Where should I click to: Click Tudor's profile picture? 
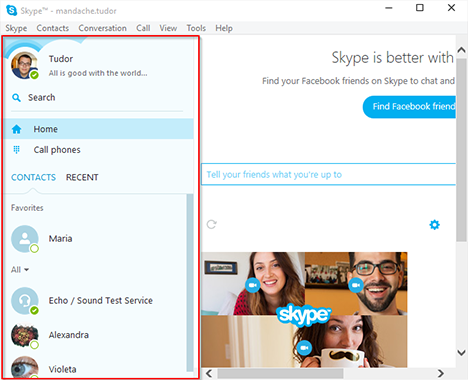click(24, 65)
